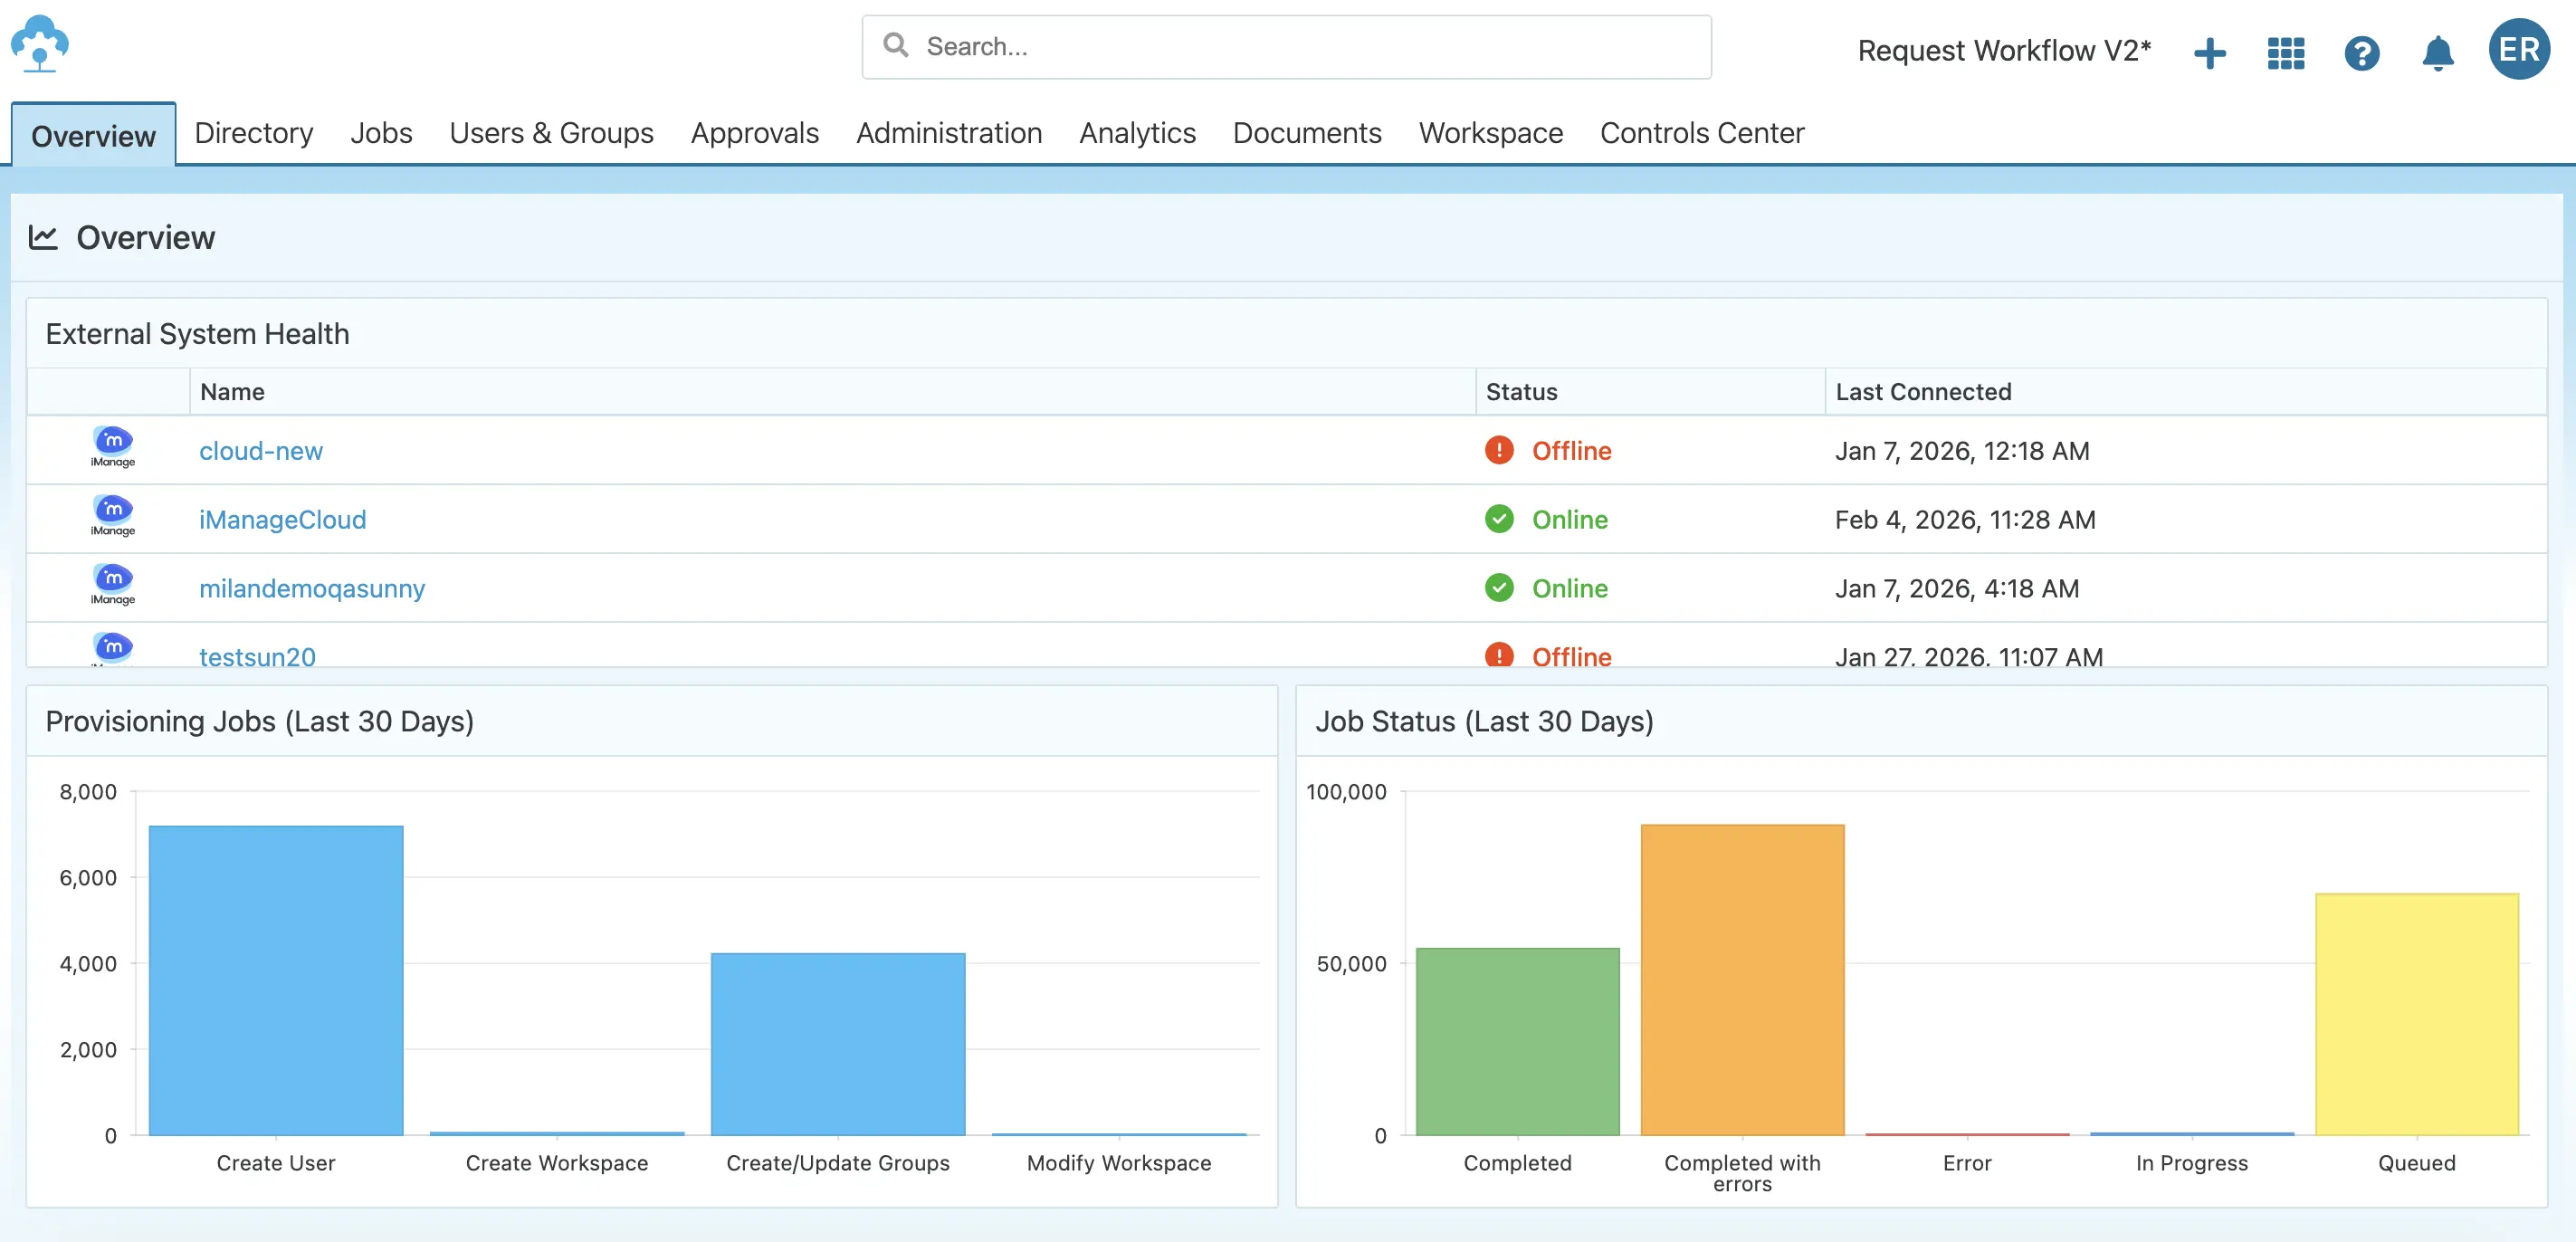2576x1242 pixels.
Task: Open the apps grid launcher
Action: click(2285, 53)
